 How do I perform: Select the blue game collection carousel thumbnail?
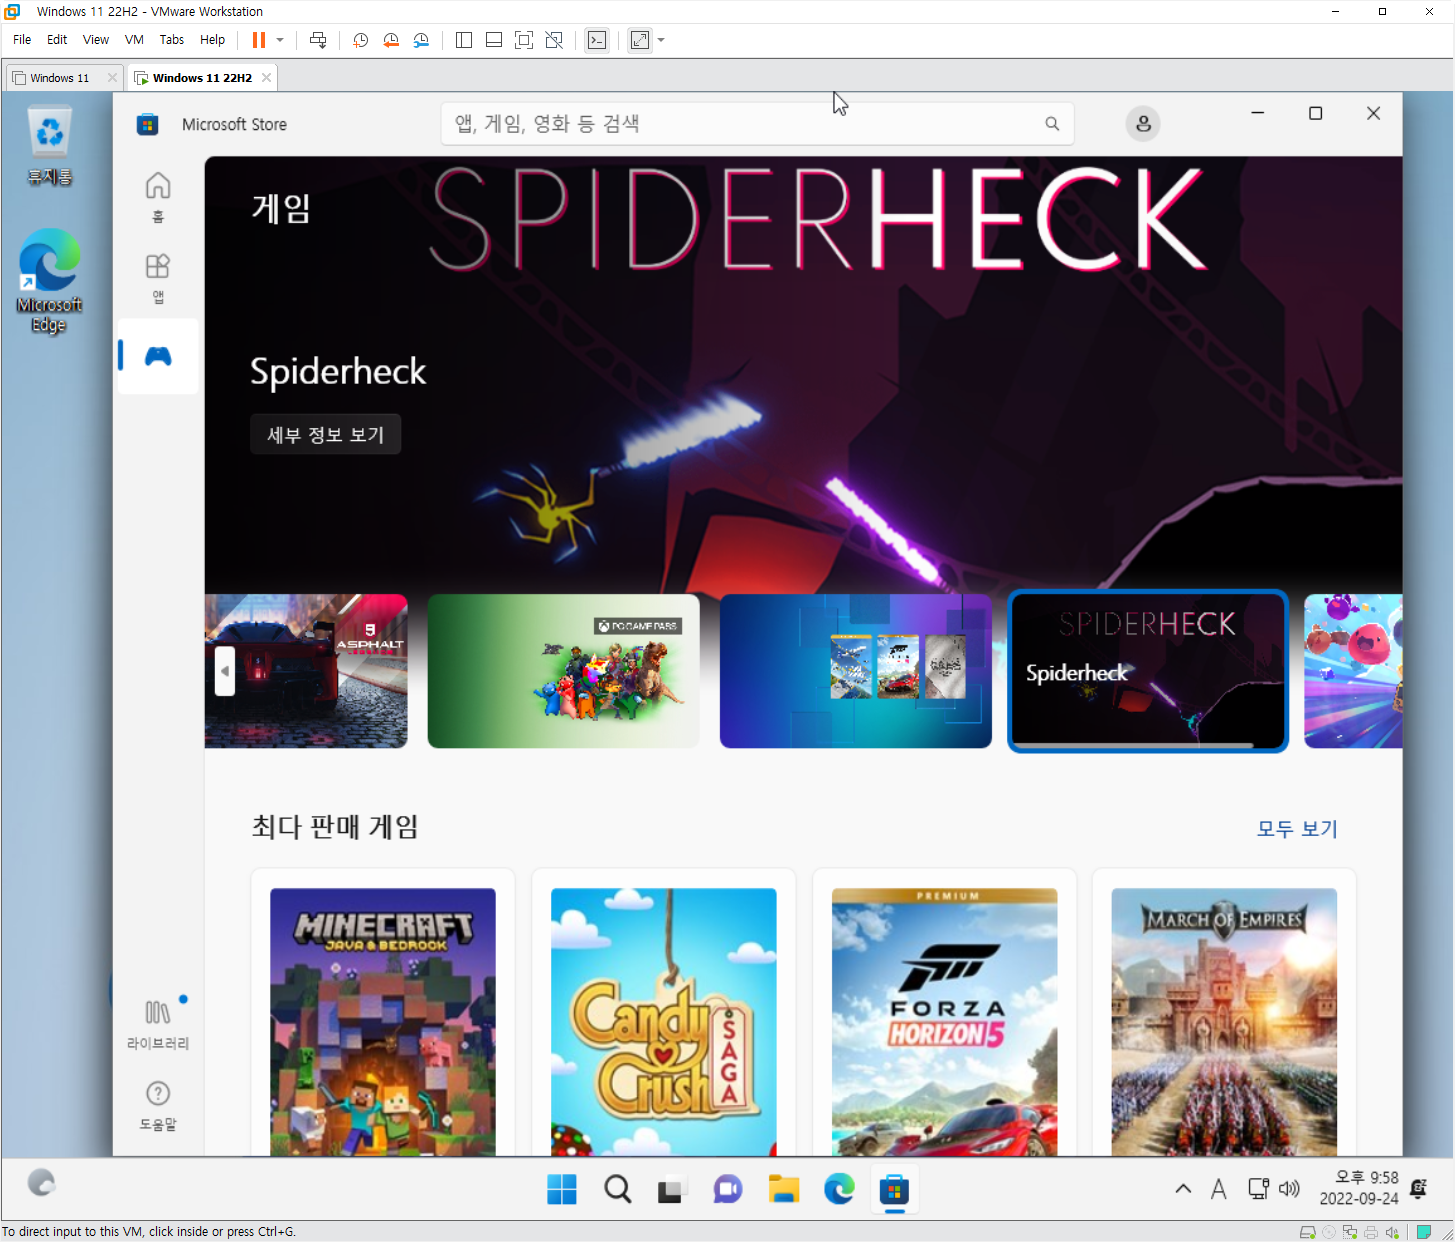tap(856, 671)
